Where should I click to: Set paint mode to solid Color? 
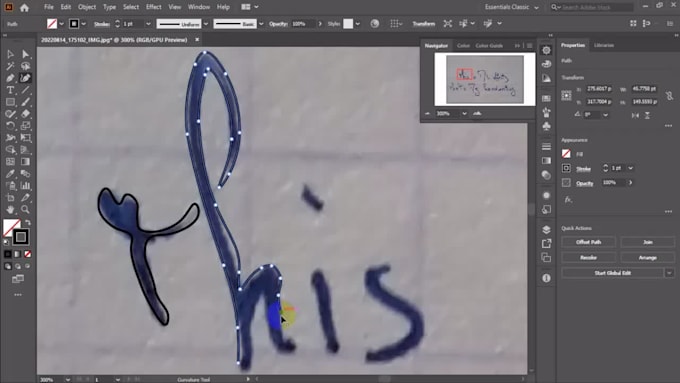[8, 254]
